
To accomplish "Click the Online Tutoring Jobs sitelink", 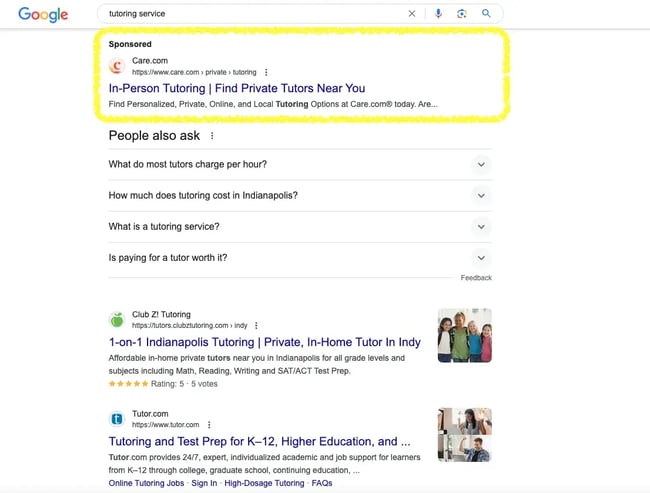I will point(146,483).
